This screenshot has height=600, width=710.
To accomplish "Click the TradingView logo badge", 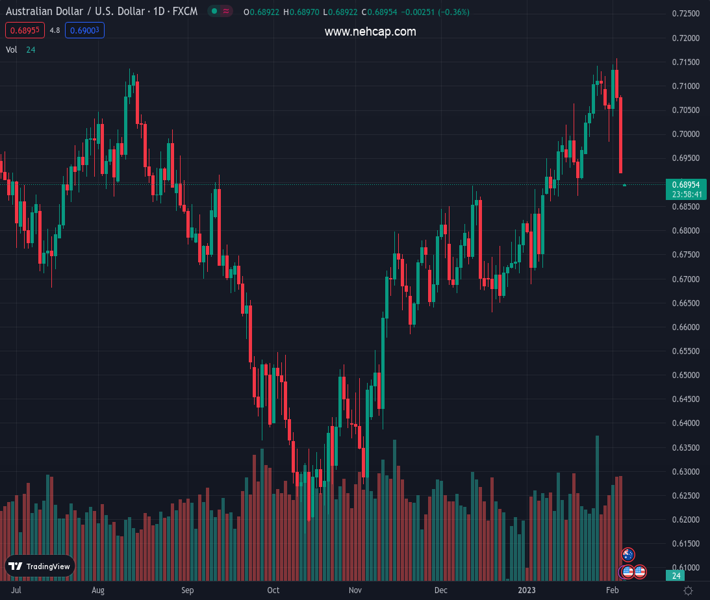I will point(40,566).
